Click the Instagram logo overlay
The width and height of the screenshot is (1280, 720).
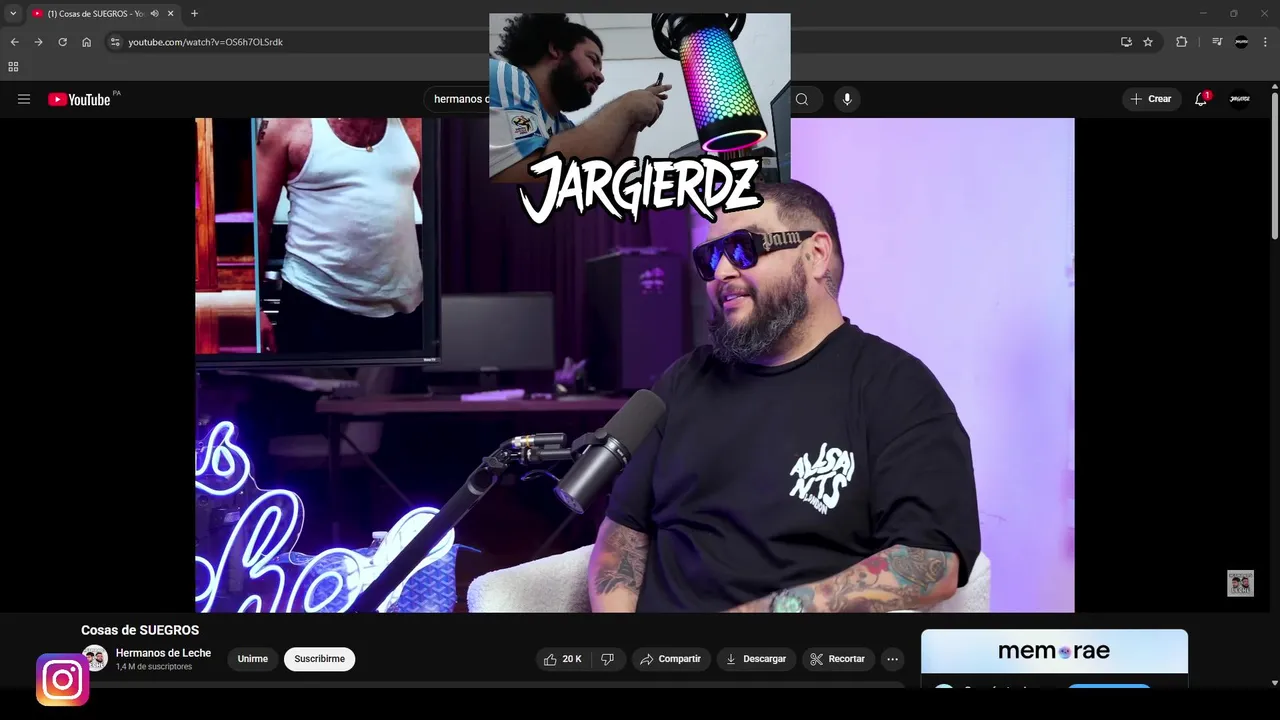62,680
